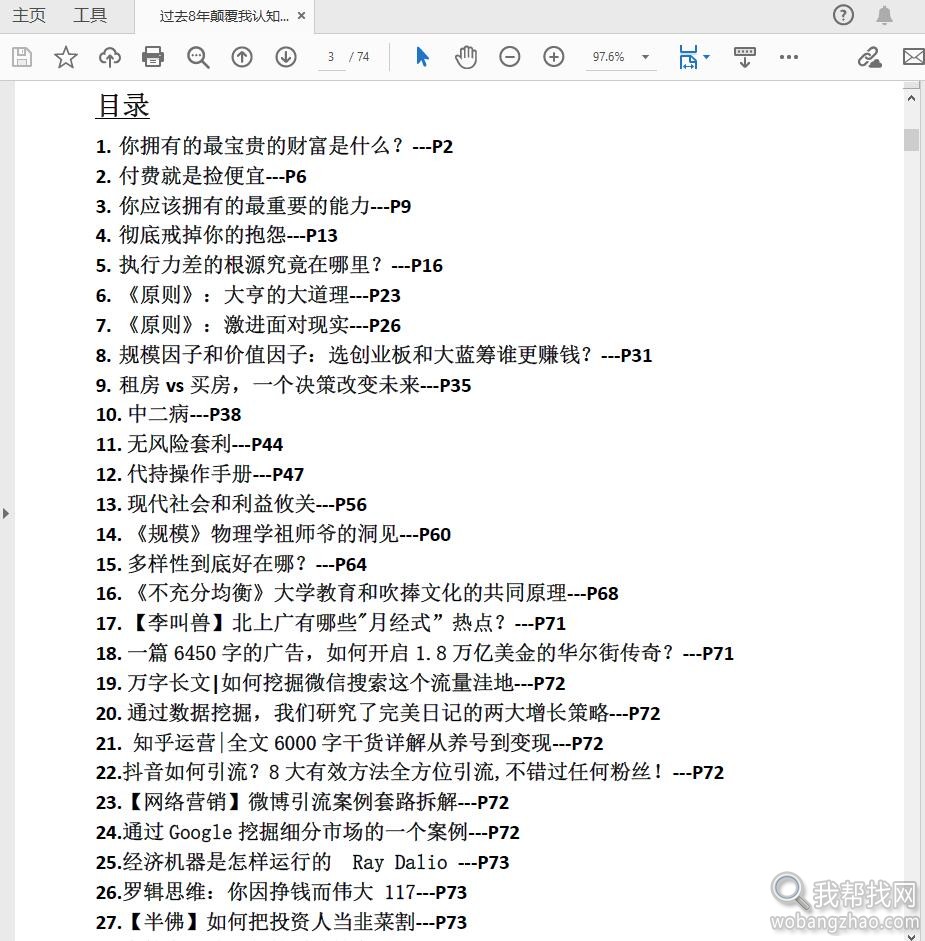Viewport: 925px width, 941px height.
Task: Click entry 你拥有的最宝贵的财富是什么
Action: click(274, 146)
